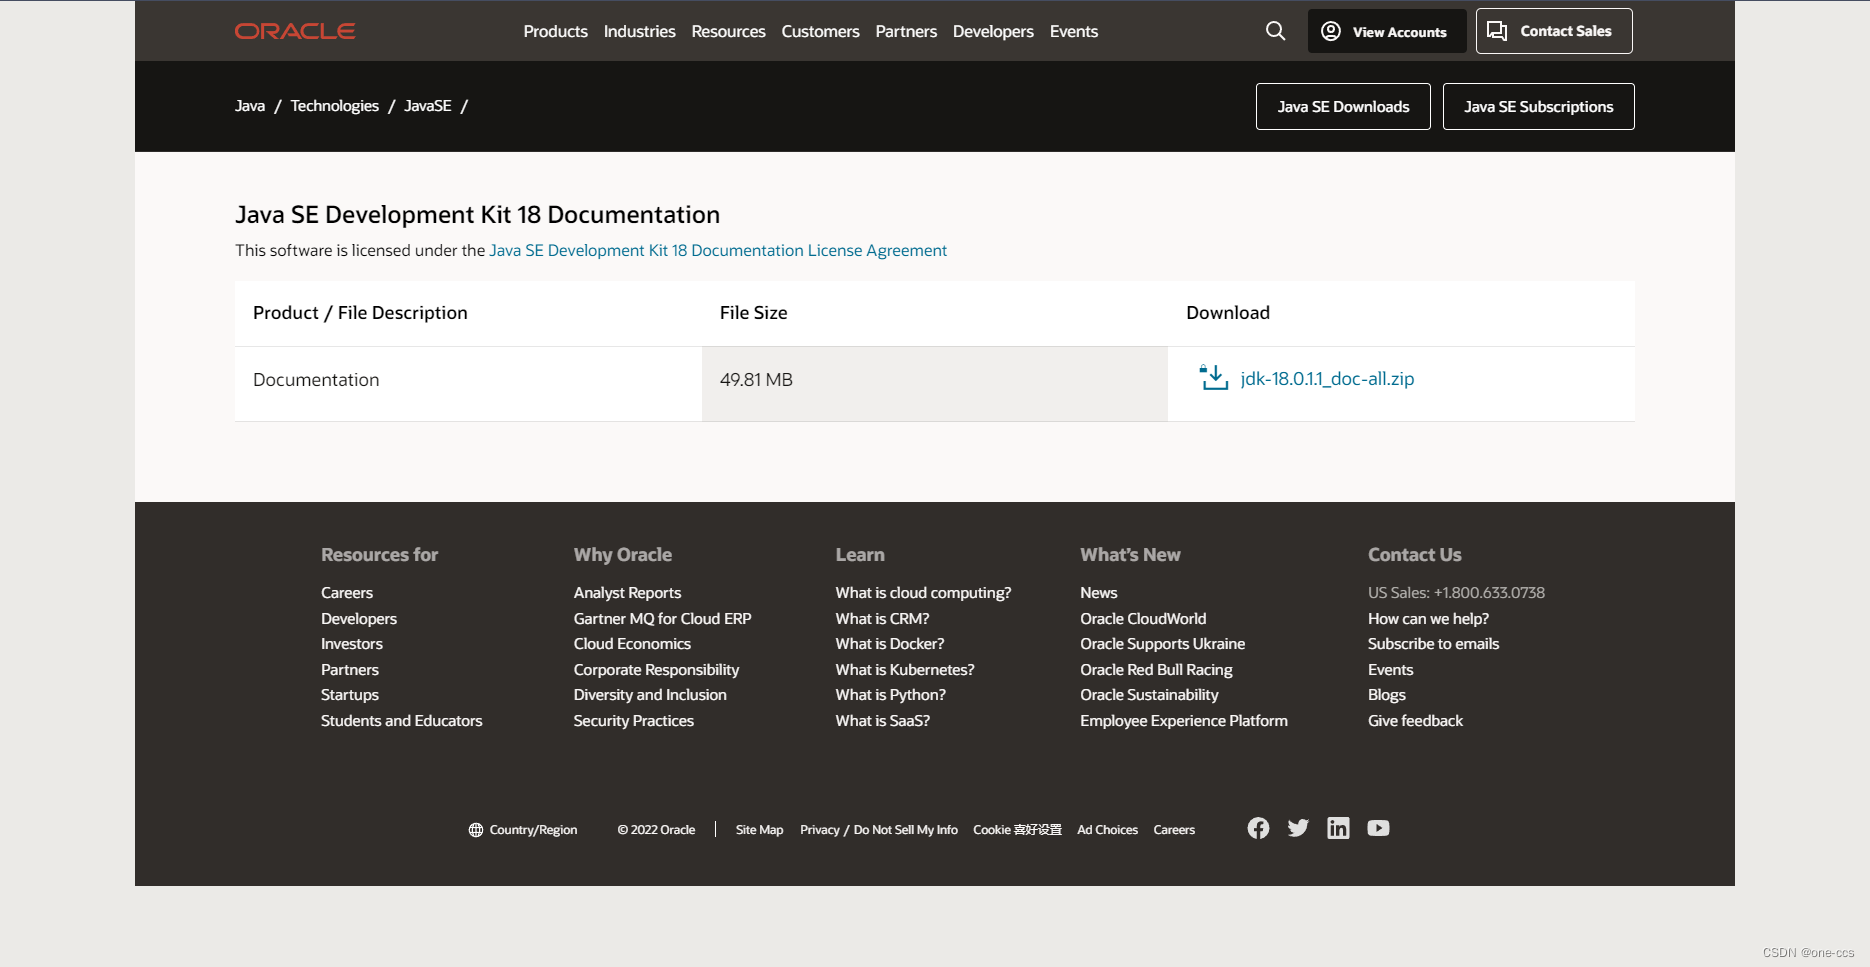Screen dimensions: 1870x967
Task: Open Oracle Red Bull Racing link
Action: (1156, 670)
